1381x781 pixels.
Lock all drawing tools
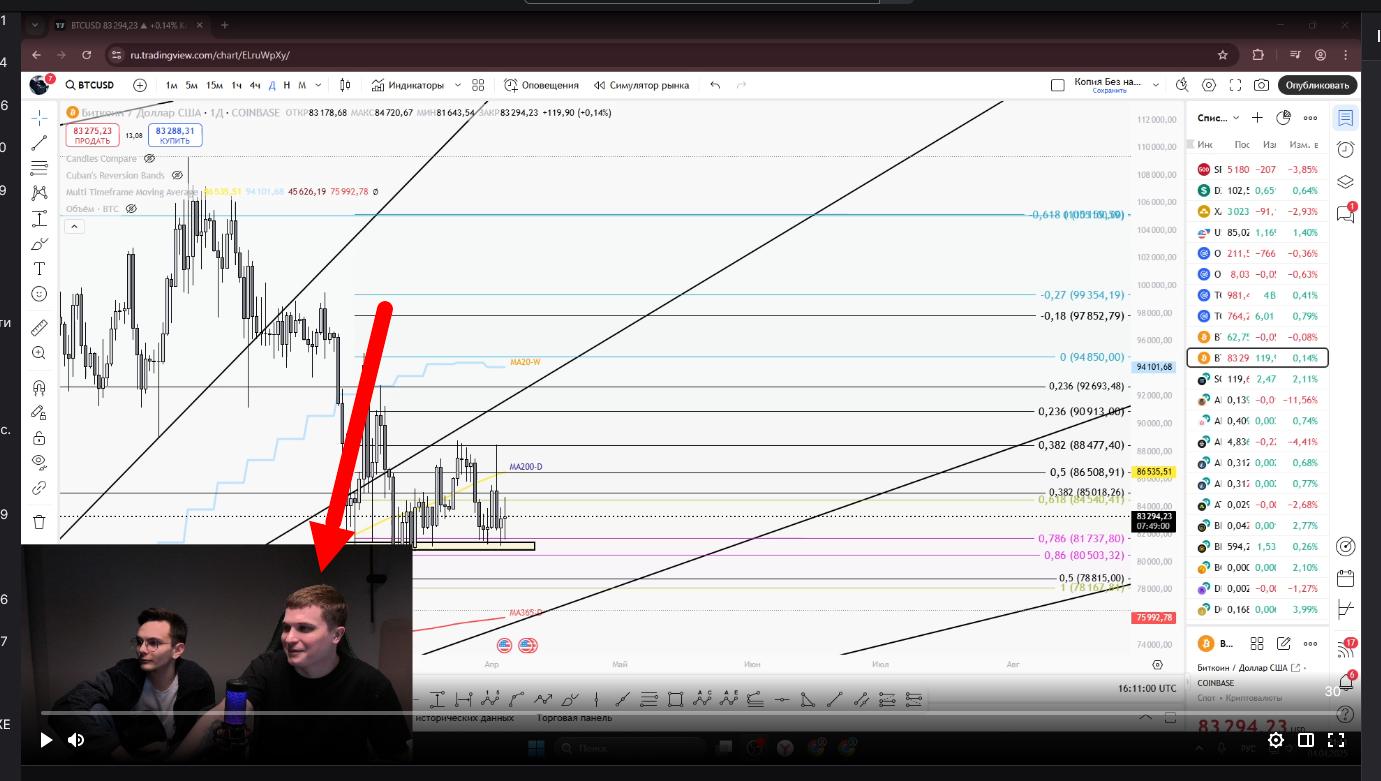coord(39,438)
